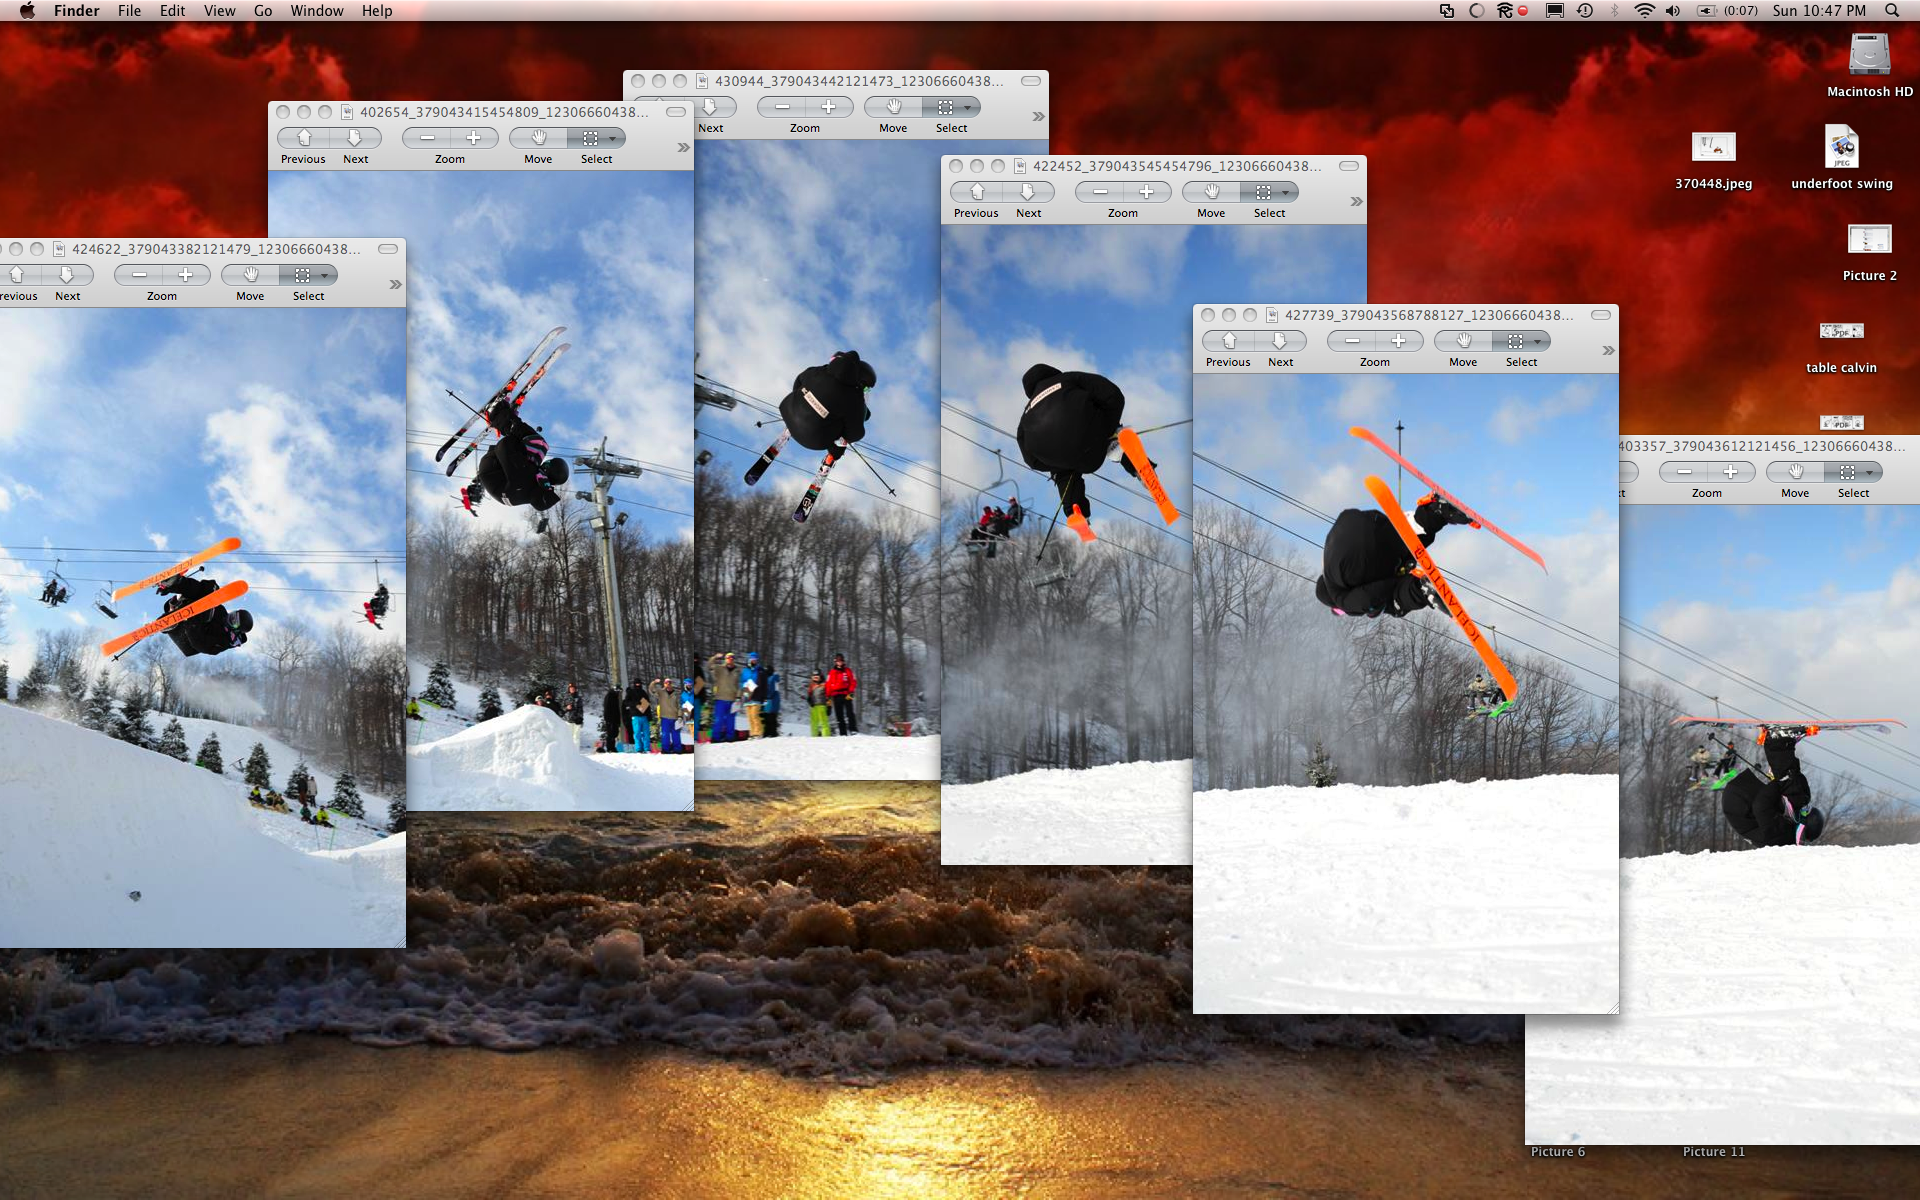Open the Window menu
This screenshot has height=1200, width=1920.
316,10
